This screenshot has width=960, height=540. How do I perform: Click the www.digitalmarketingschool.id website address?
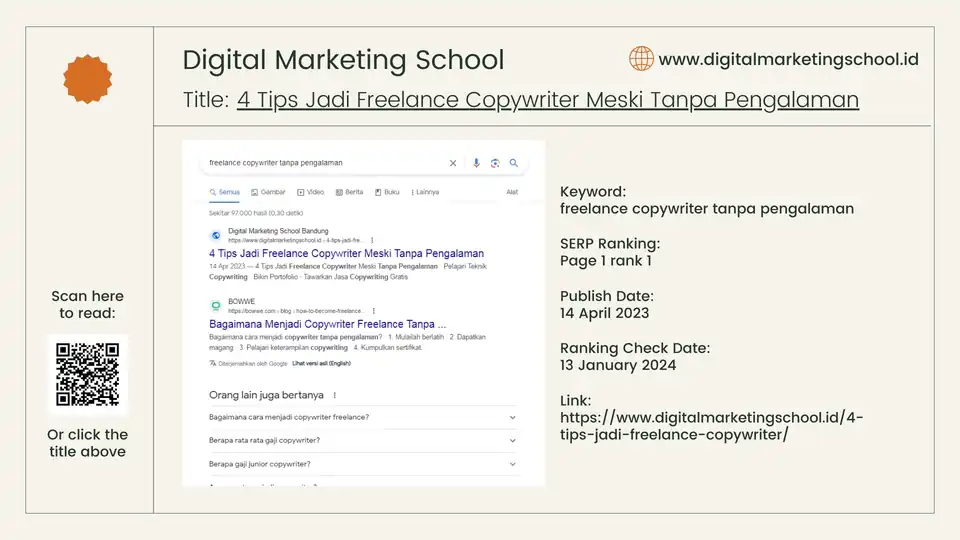coord(789,59)
